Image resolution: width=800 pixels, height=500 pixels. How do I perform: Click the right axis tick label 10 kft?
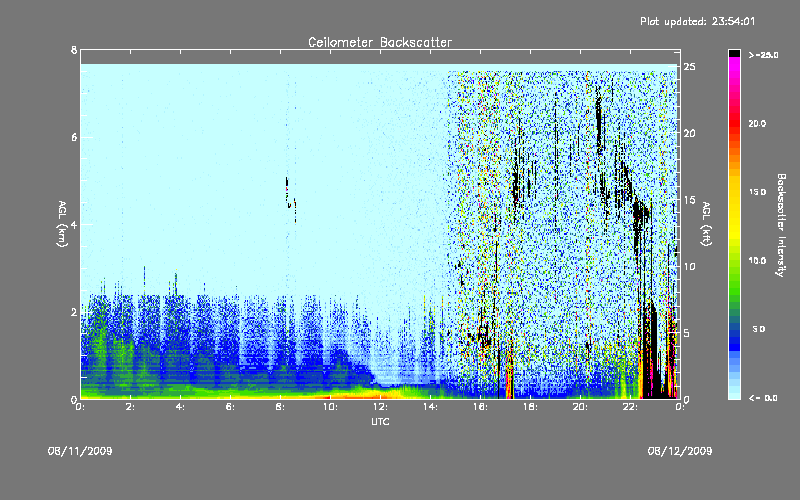pos(689,266)
